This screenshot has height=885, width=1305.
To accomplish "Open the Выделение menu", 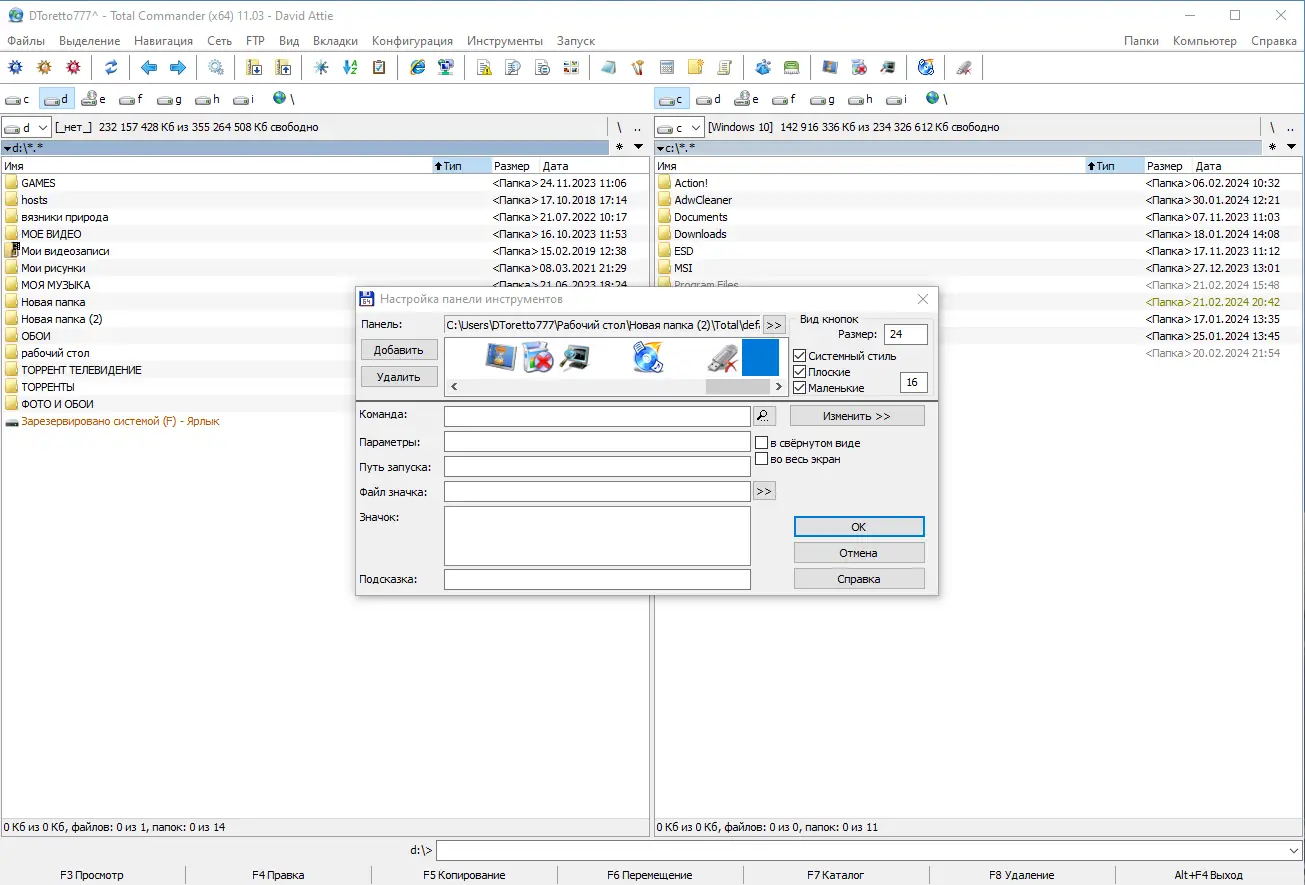I will click(89, 41).
